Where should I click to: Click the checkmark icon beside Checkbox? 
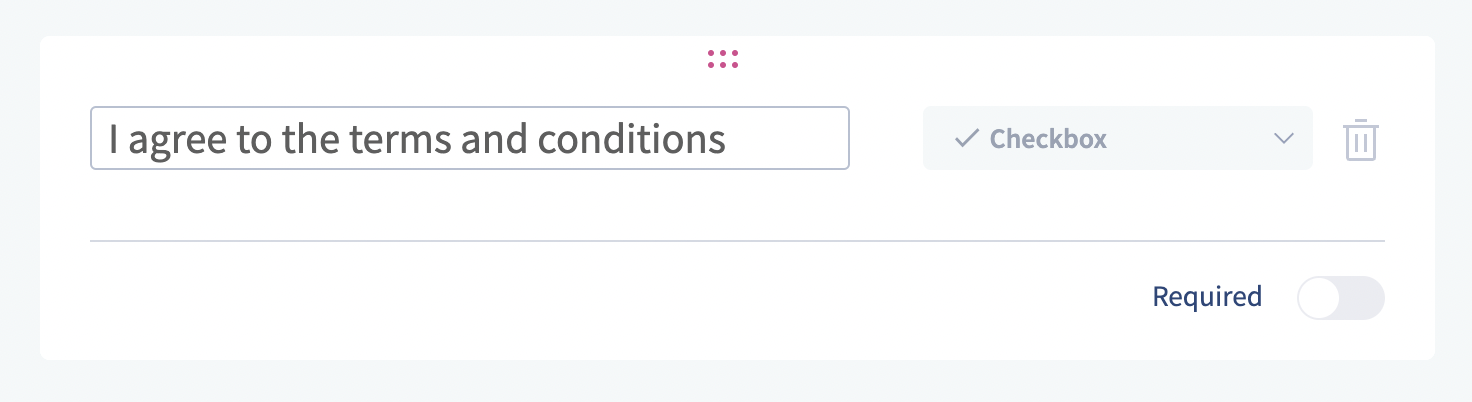pos(966,139)
